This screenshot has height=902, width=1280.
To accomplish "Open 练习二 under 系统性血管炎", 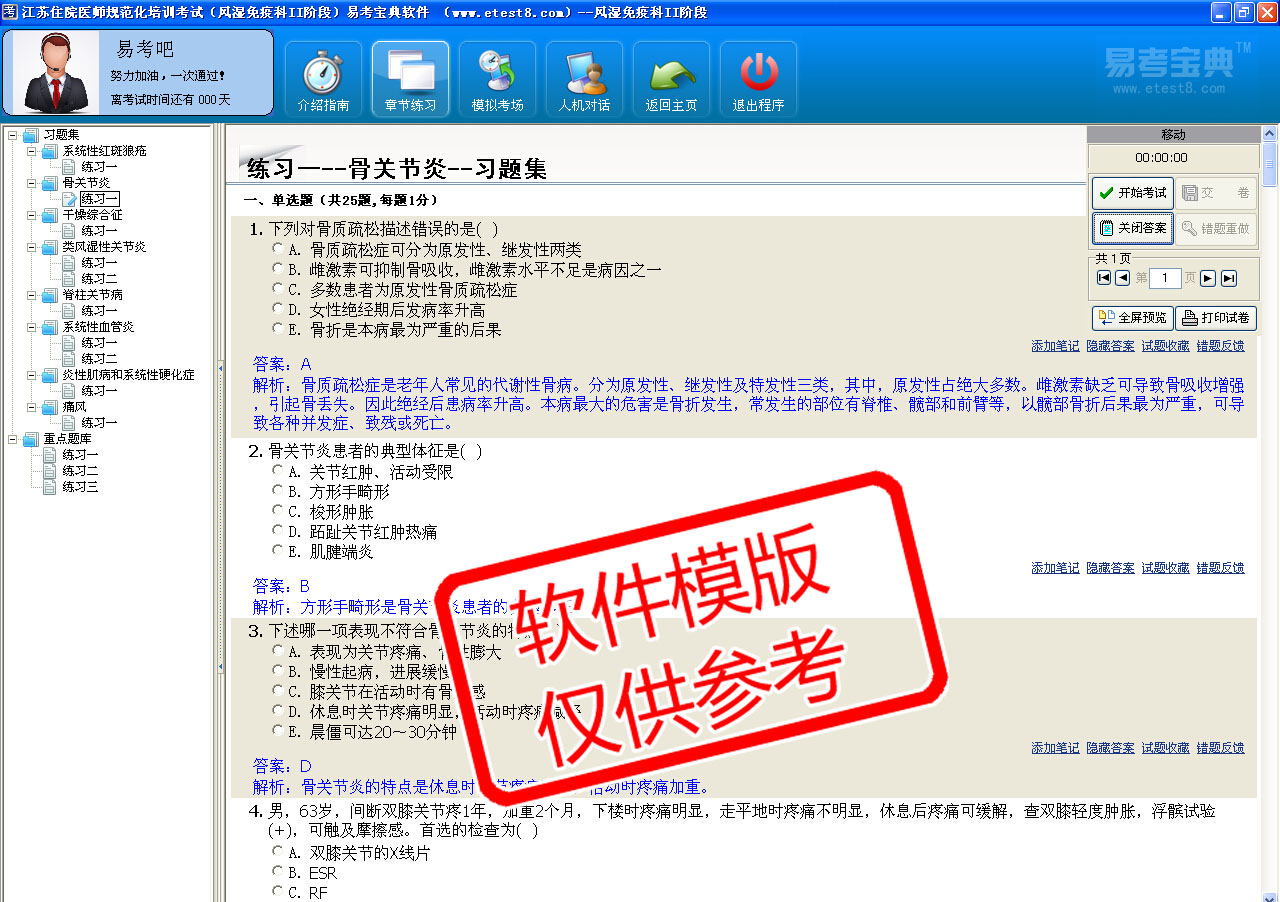I will [x=99, y=359].
